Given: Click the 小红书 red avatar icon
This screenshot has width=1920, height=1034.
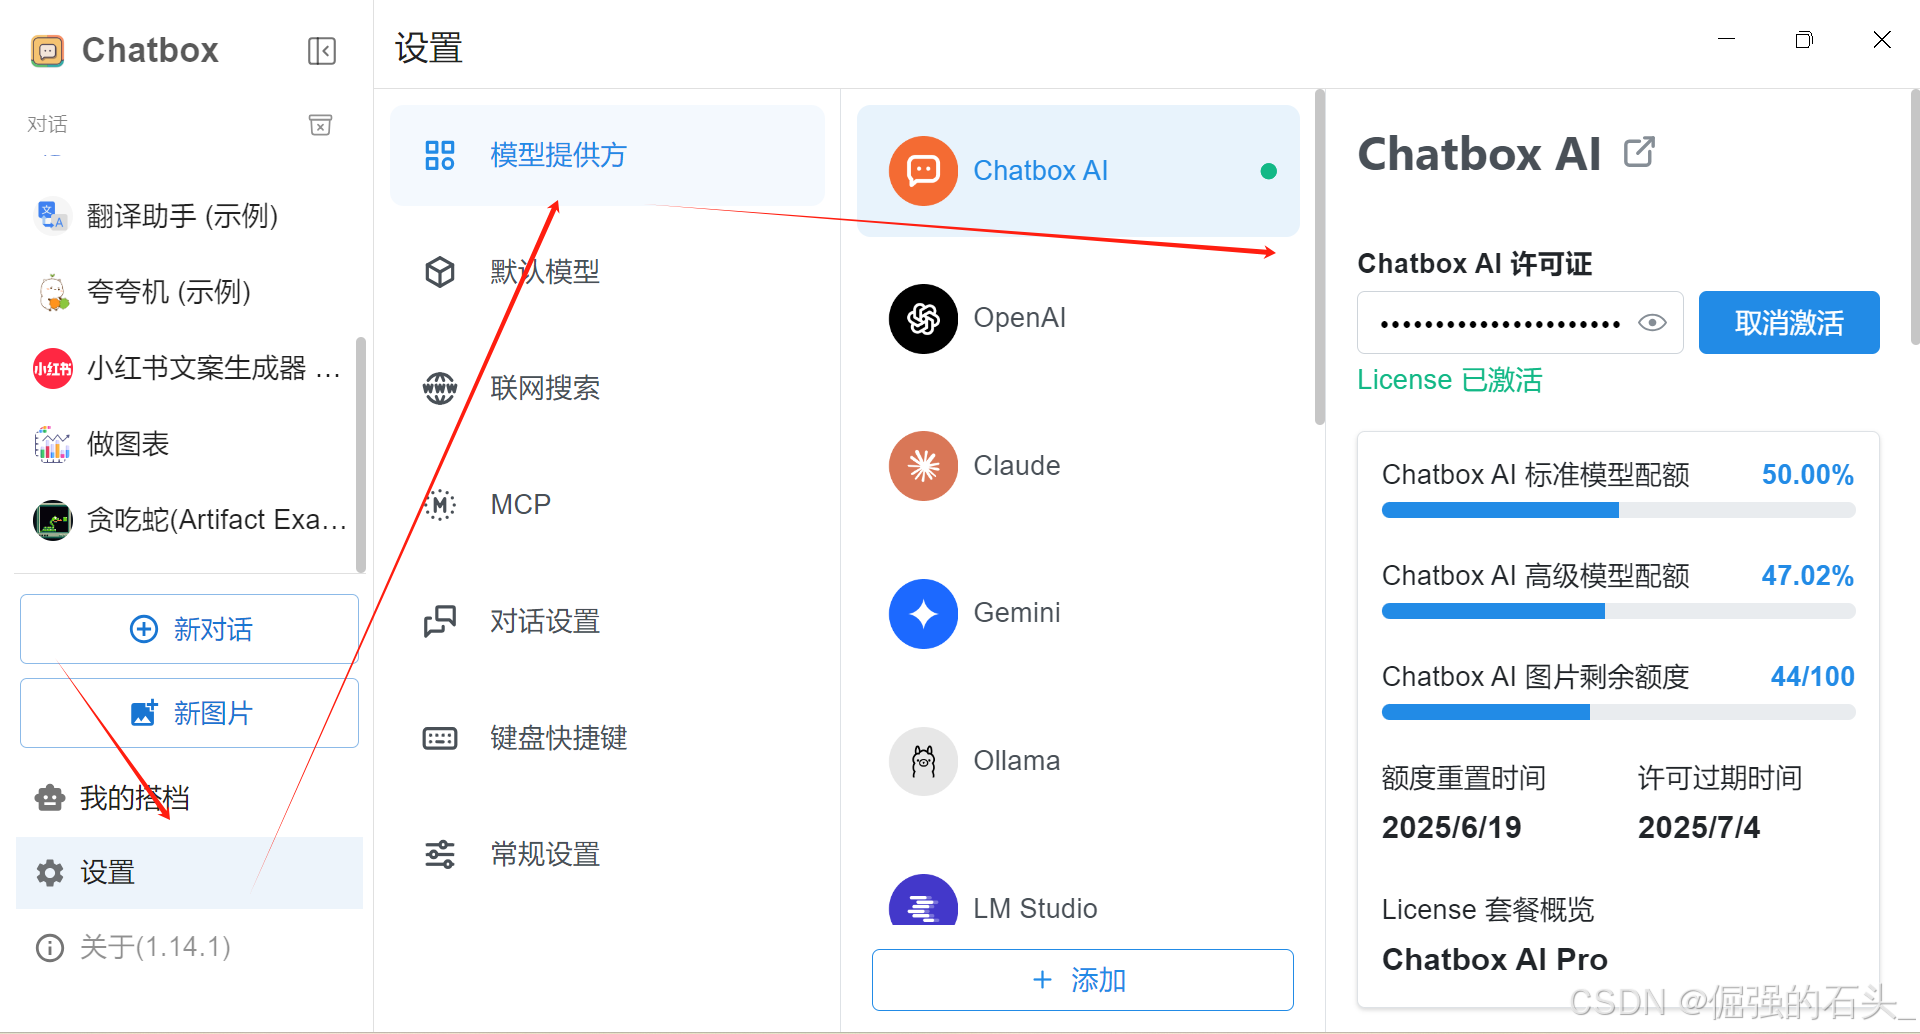Looking at the screenshot, I should (x=52, y=368).
